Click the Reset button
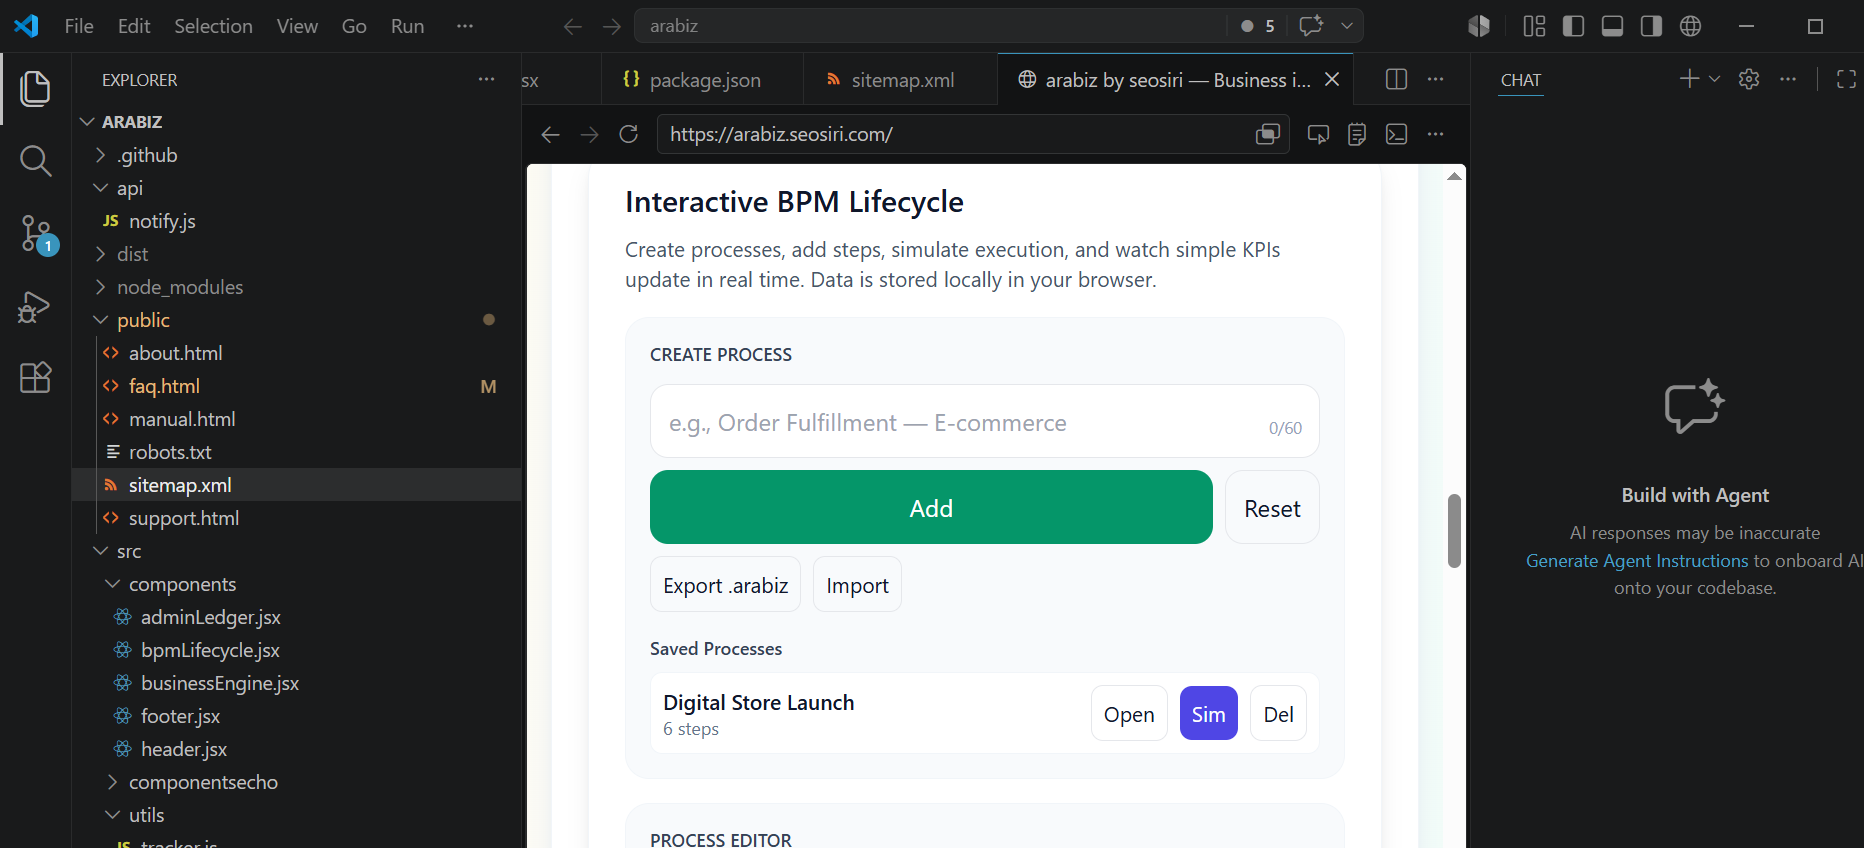 1272,507
